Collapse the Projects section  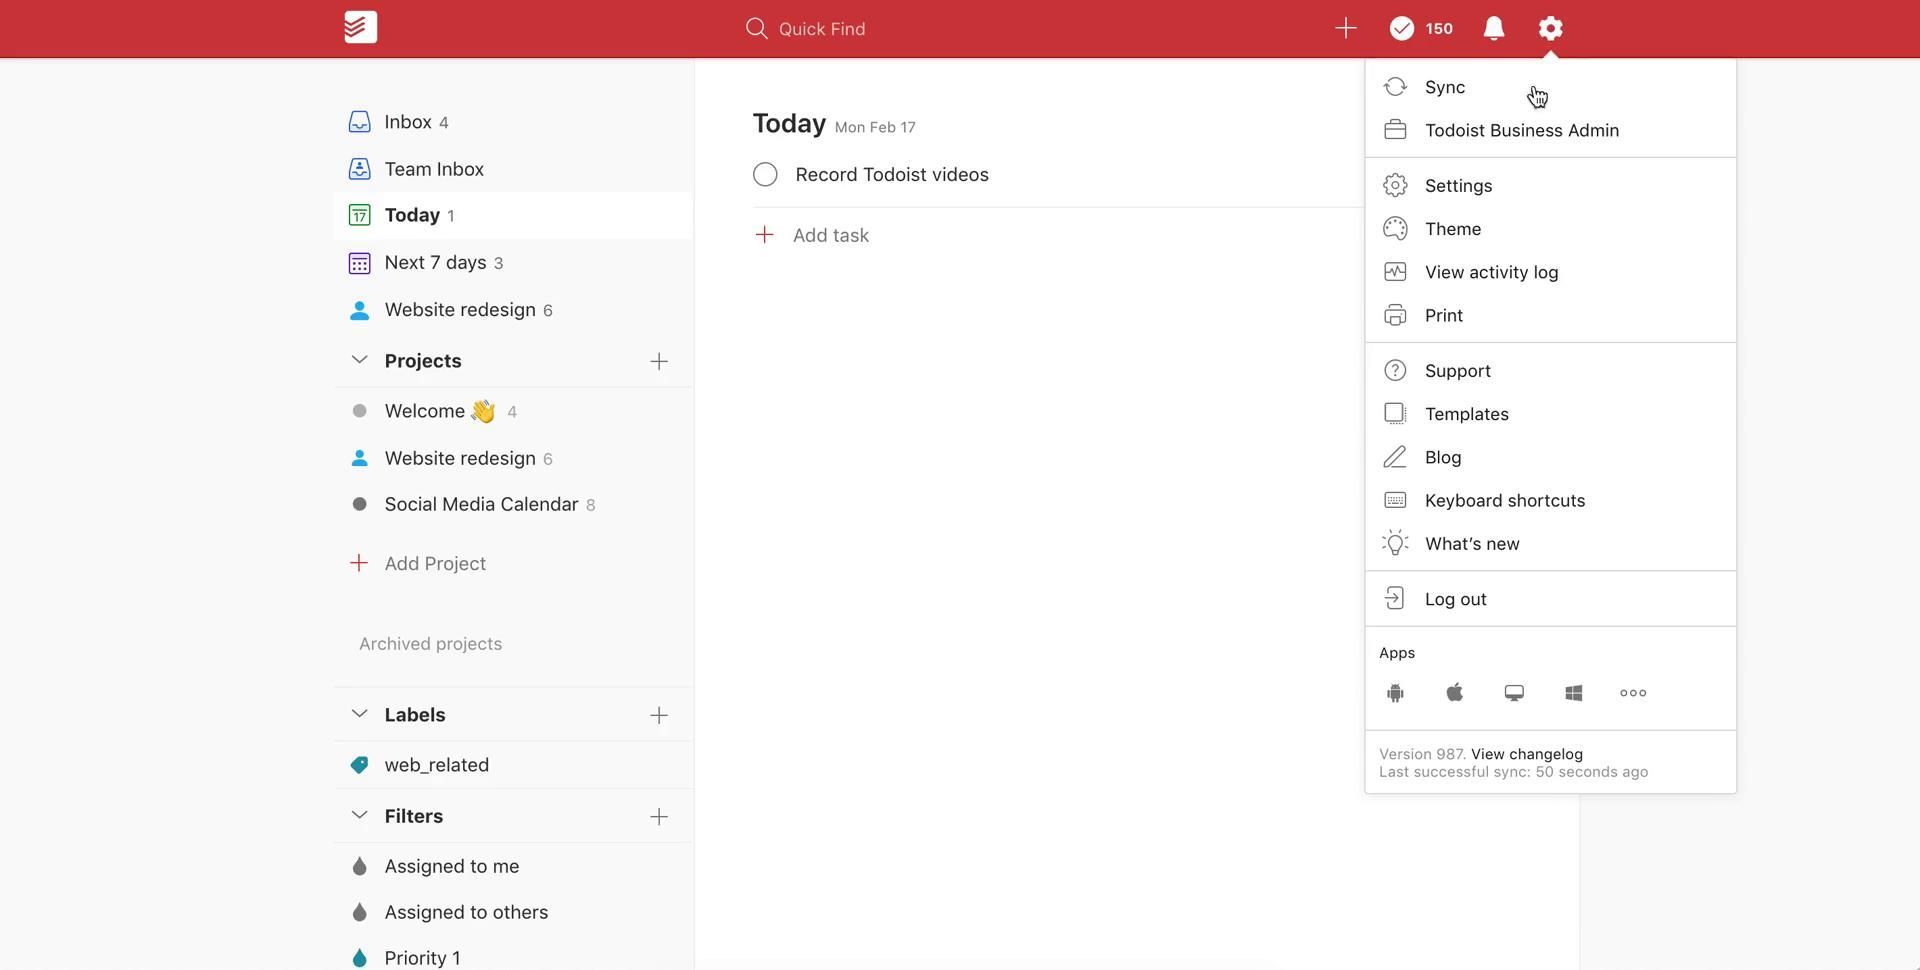(359, 360)
